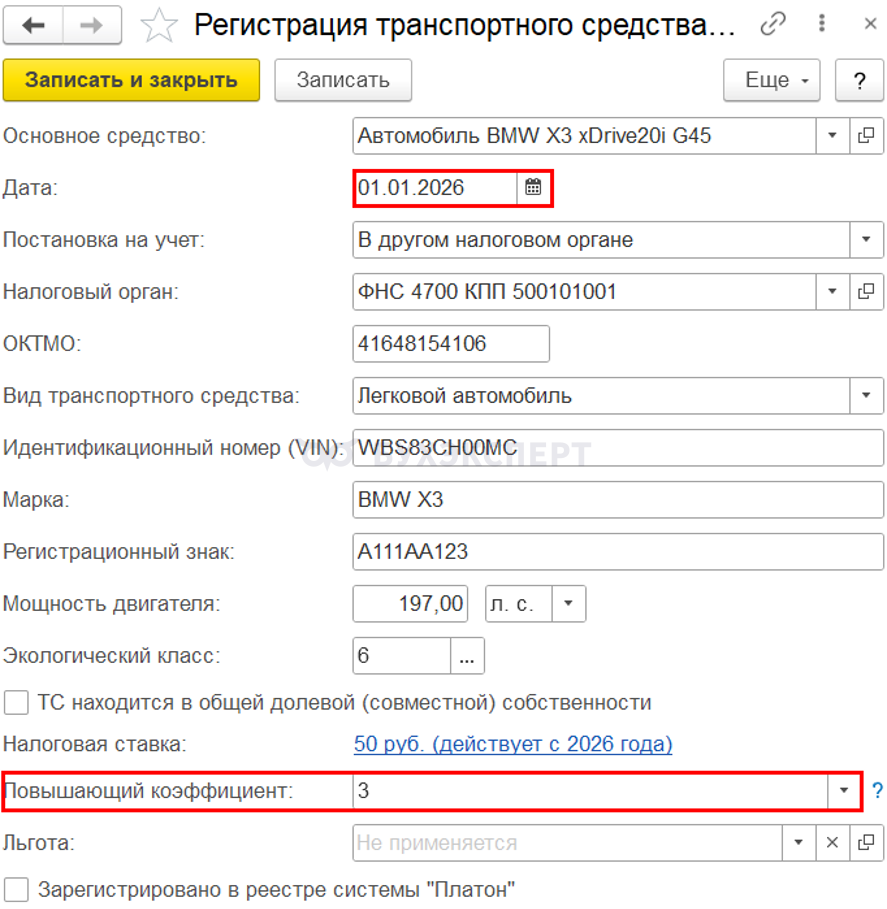Expand the Налоговый орган dropdown
The height and width of the screenshot is (909, 887).
coord(833,291)
